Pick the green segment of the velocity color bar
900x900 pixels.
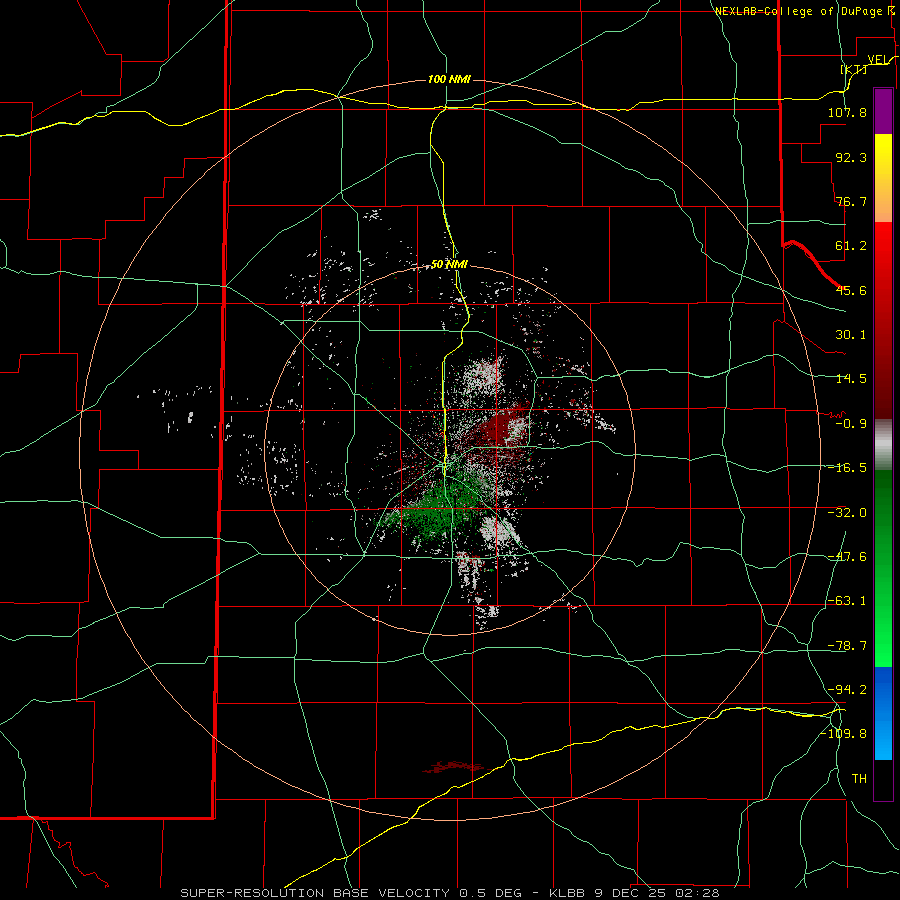pos(883,568)
